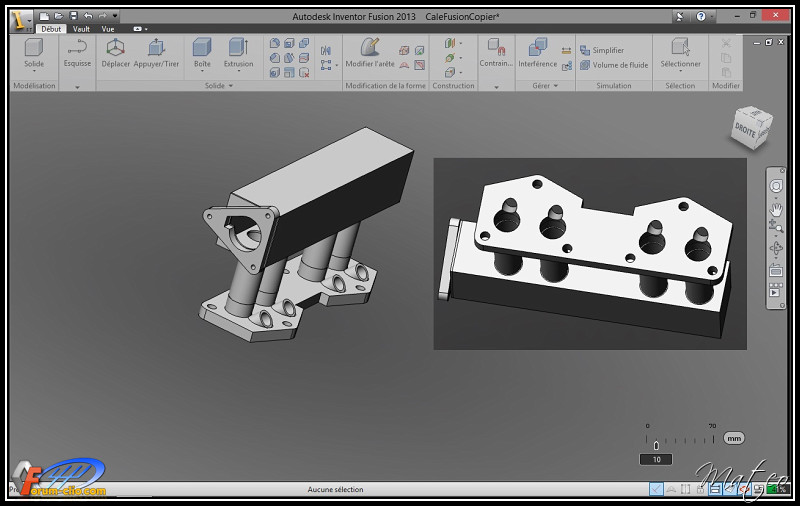The height and width of the screenshot is (506, 800).
Task: Click the 'Aucune sélection' status bar text
Action: (x=335, y=489)
